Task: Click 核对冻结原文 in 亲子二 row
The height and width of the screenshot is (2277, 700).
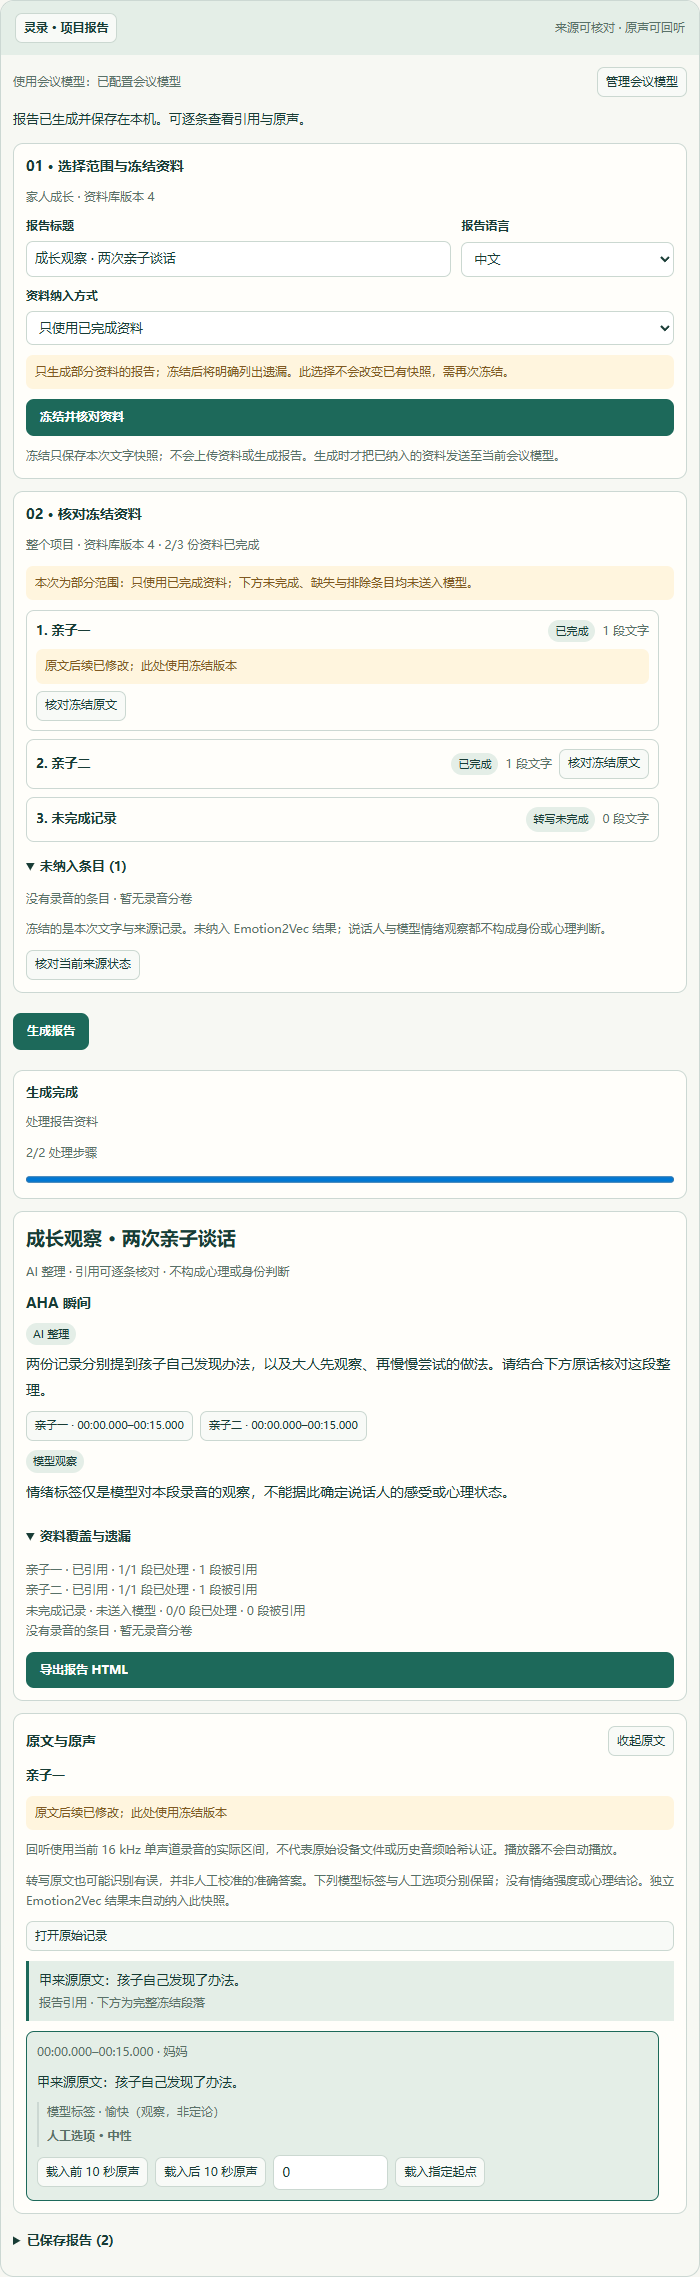Action: (604, 763)
